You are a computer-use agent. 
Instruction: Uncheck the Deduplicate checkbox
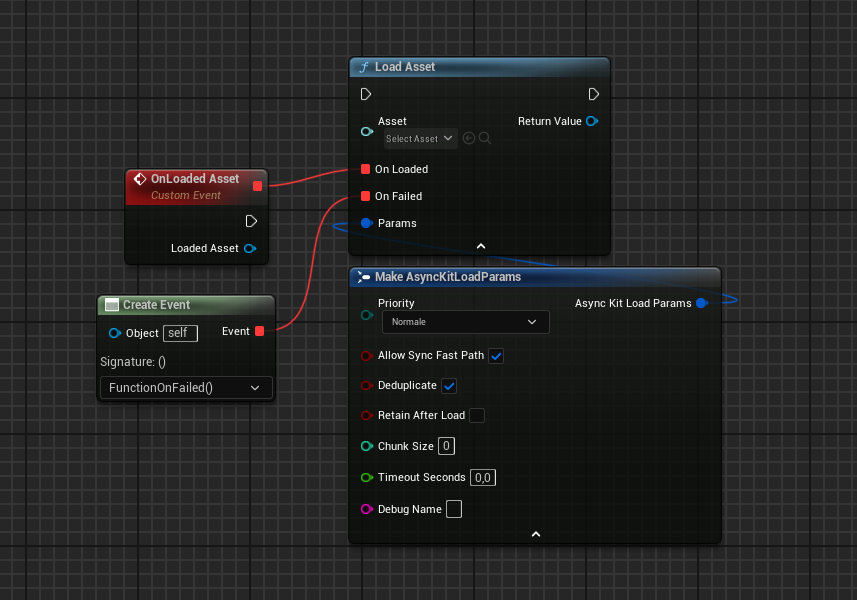coord(449,386)
